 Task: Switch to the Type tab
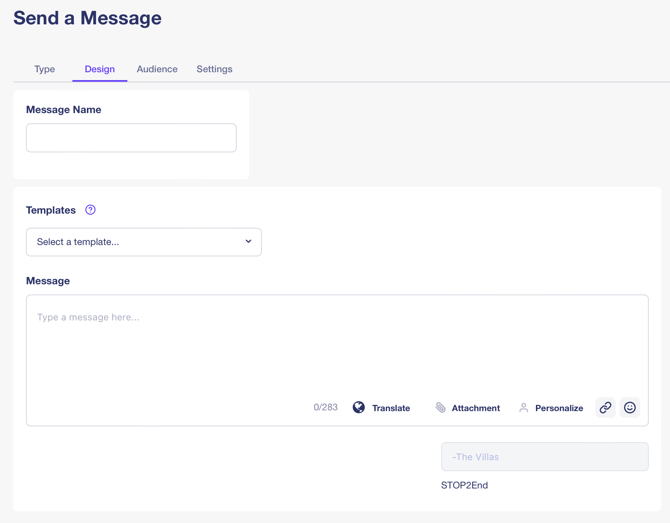pyautogui.click(x=44, y=69)
